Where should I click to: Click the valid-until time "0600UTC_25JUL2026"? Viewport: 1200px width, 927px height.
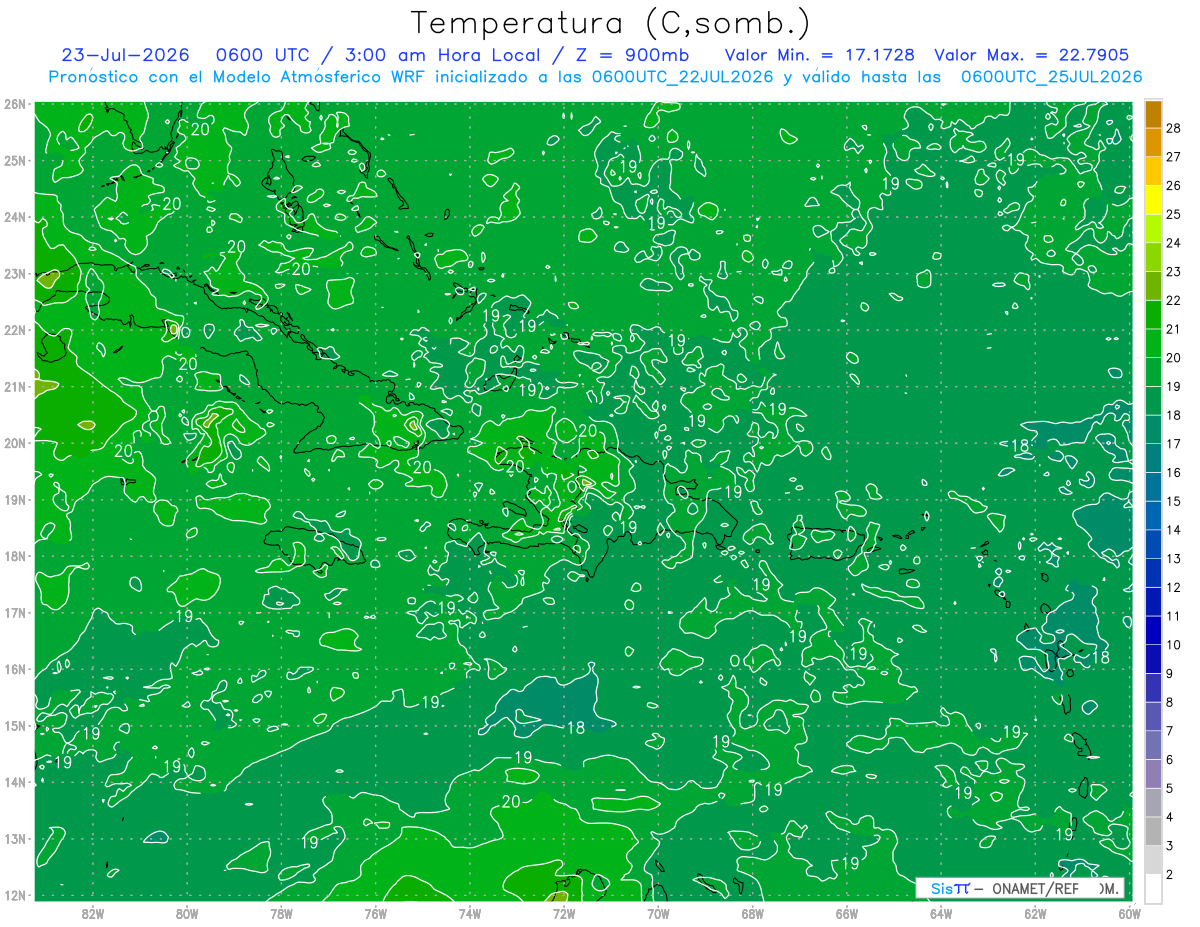coord(1051,77)
